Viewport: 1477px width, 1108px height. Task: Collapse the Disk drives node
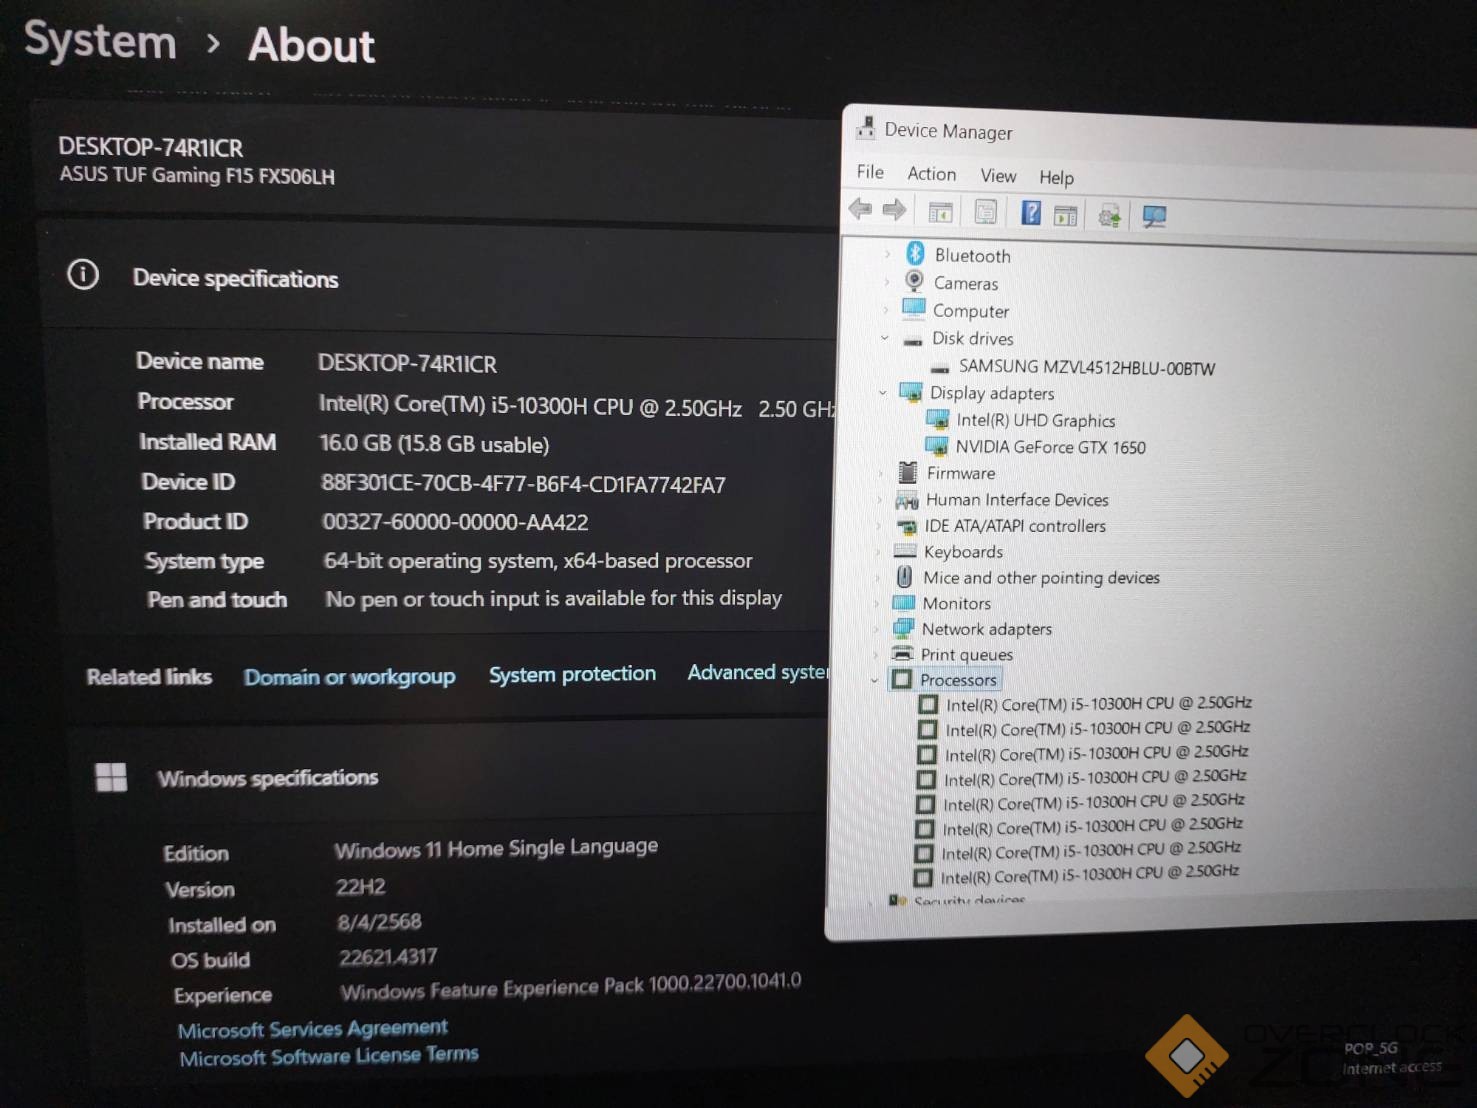coord(884,337)
